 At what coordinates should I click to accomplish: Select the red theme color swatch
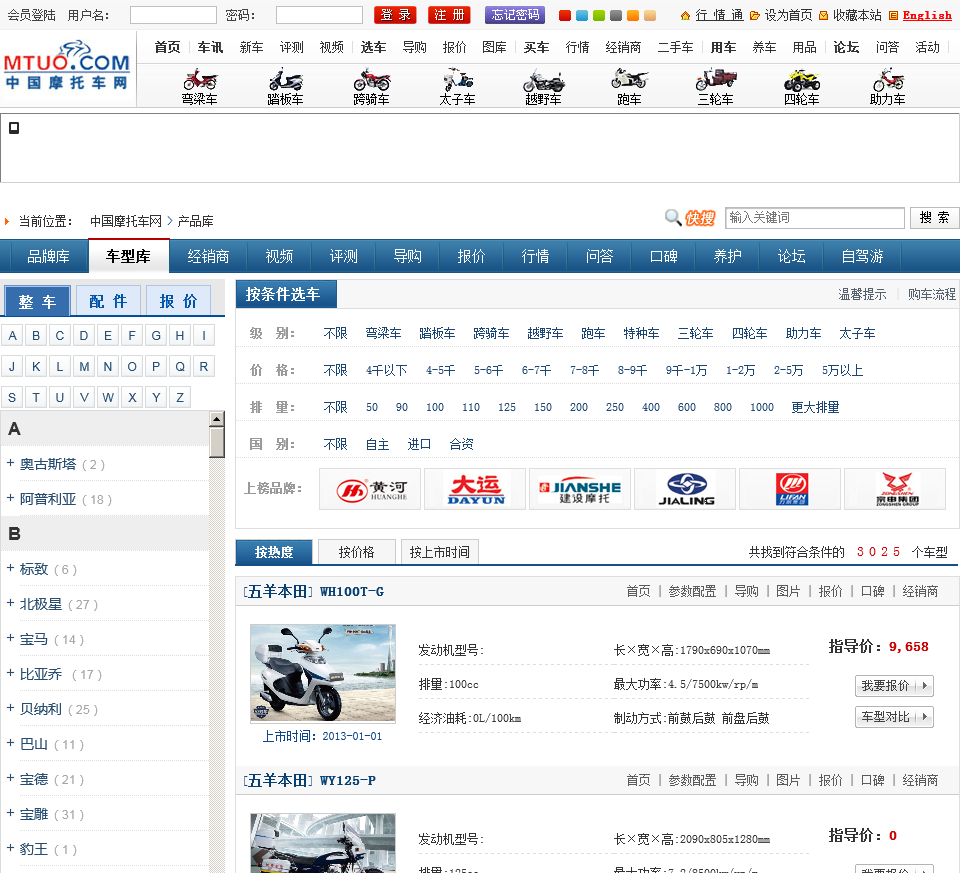click(x=565, y=15)
